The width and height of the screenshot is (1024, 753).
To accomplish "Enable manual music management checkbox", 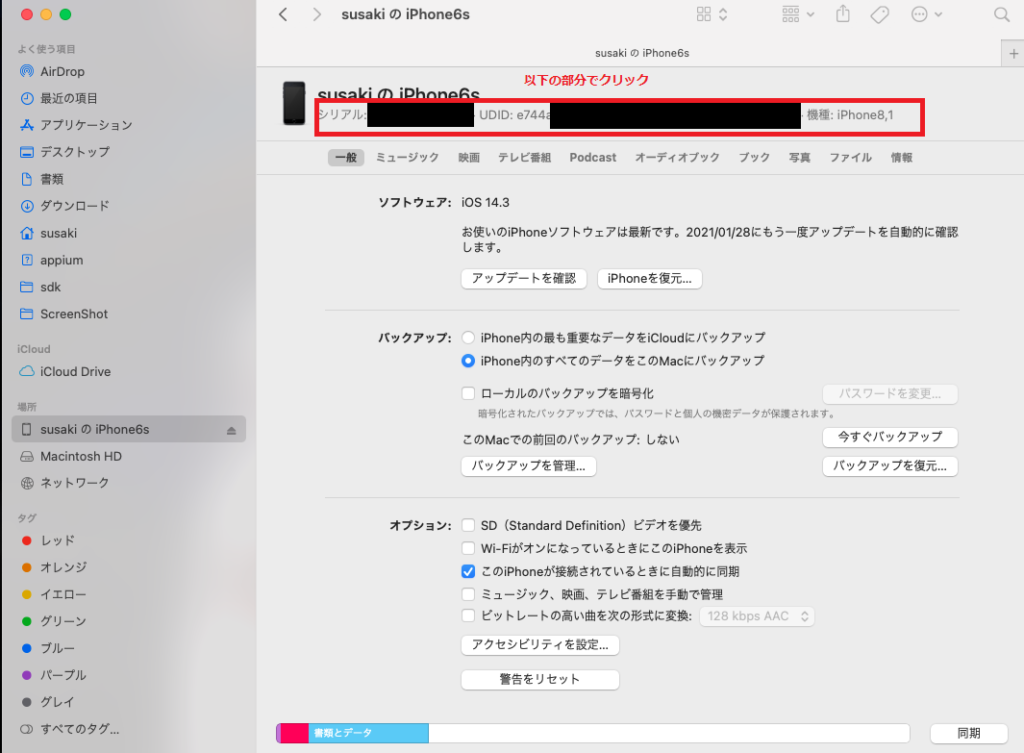I will [x=468, y=594].
